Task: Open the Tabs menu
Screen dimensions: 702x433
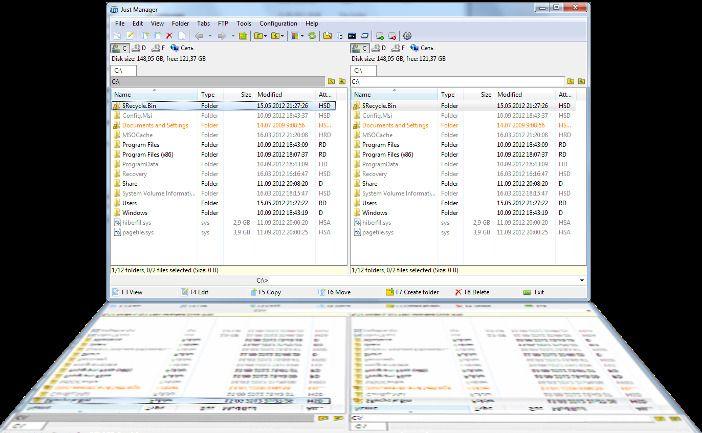Action: (x=203, y=23)
